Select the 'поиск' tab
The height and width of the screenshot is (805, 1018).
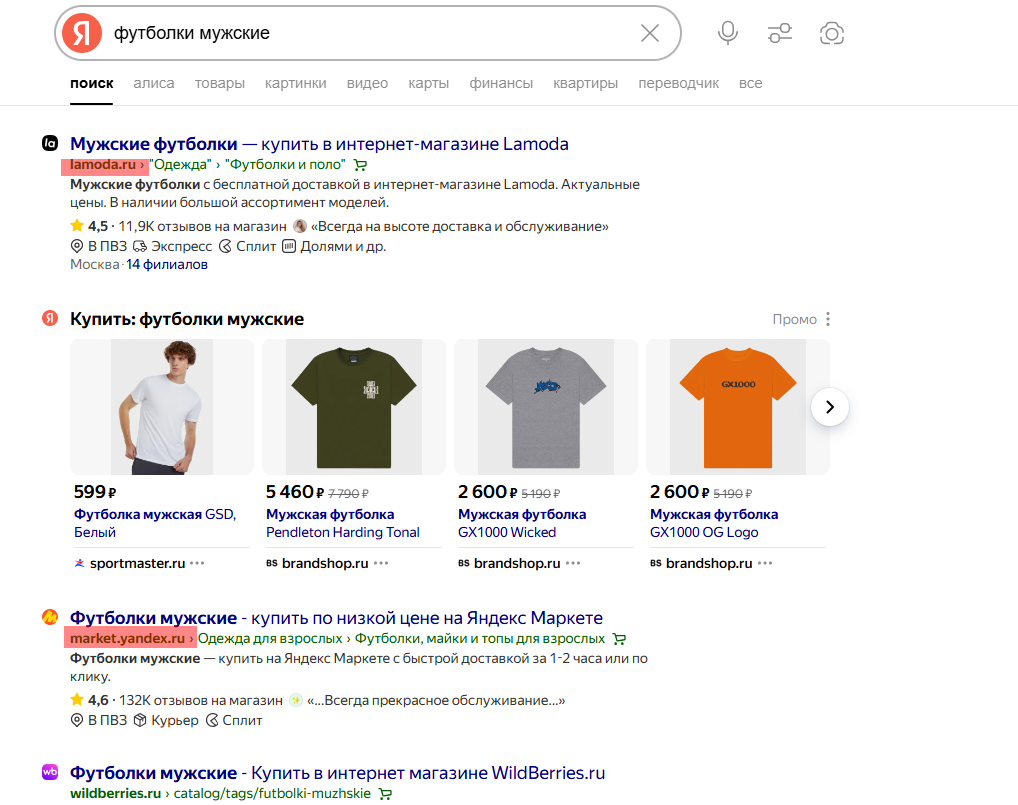pos(92,83)
